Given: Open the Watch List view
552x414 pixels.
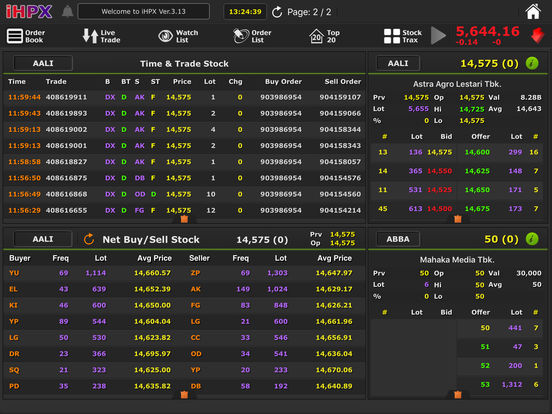Looking at the screenshot, I should pos(178,36).
